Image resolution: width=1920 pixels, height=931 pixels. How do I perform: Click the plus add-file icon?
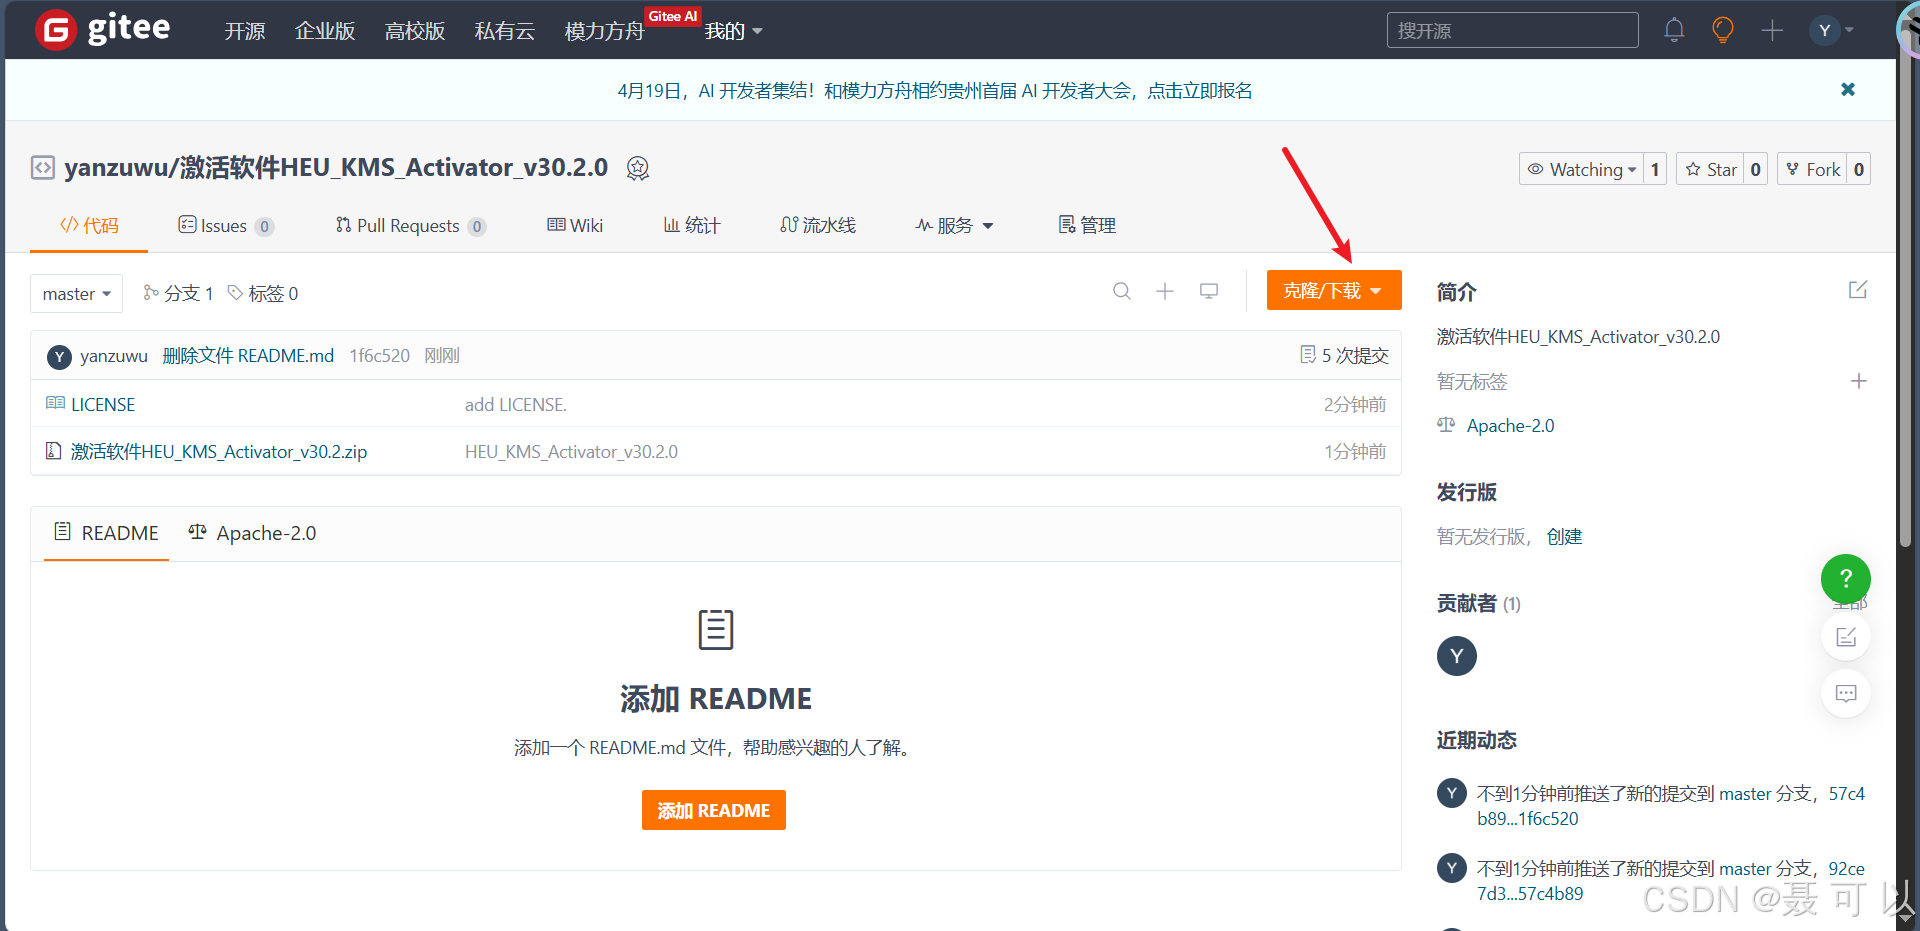(1165, 291)
